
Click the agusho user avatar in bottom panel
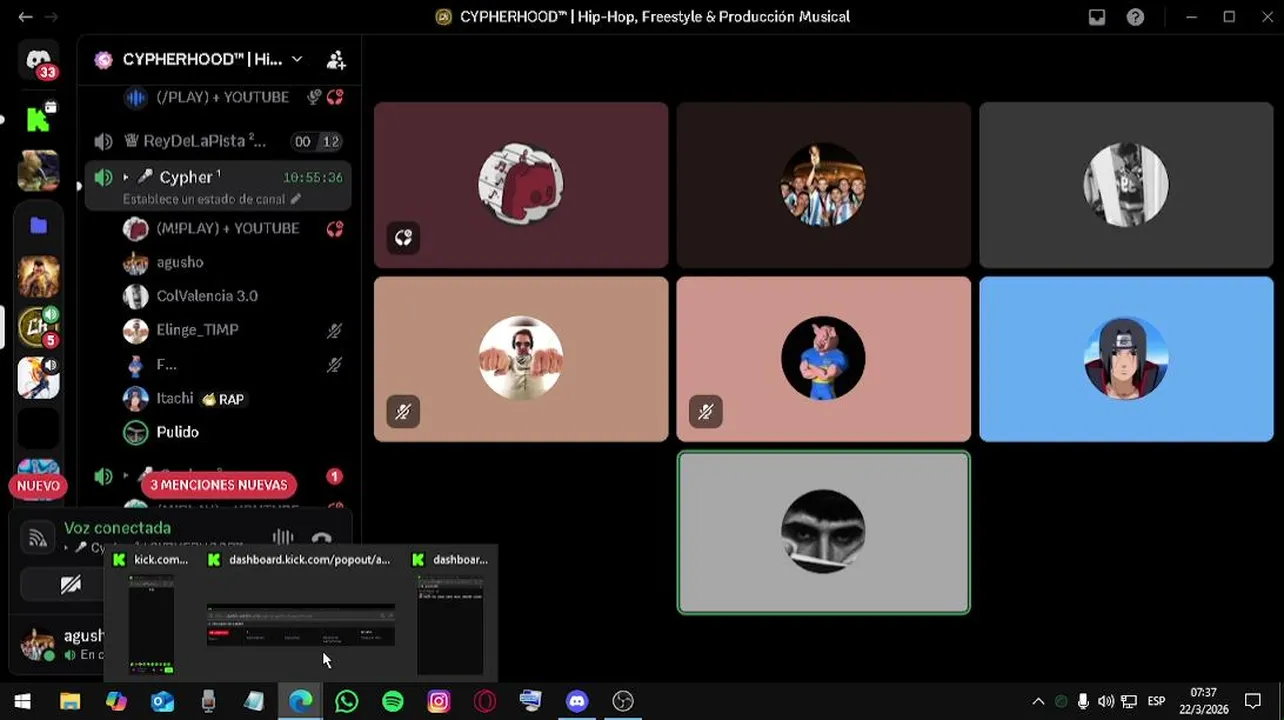pyautogui.click(x=38, y=644)
